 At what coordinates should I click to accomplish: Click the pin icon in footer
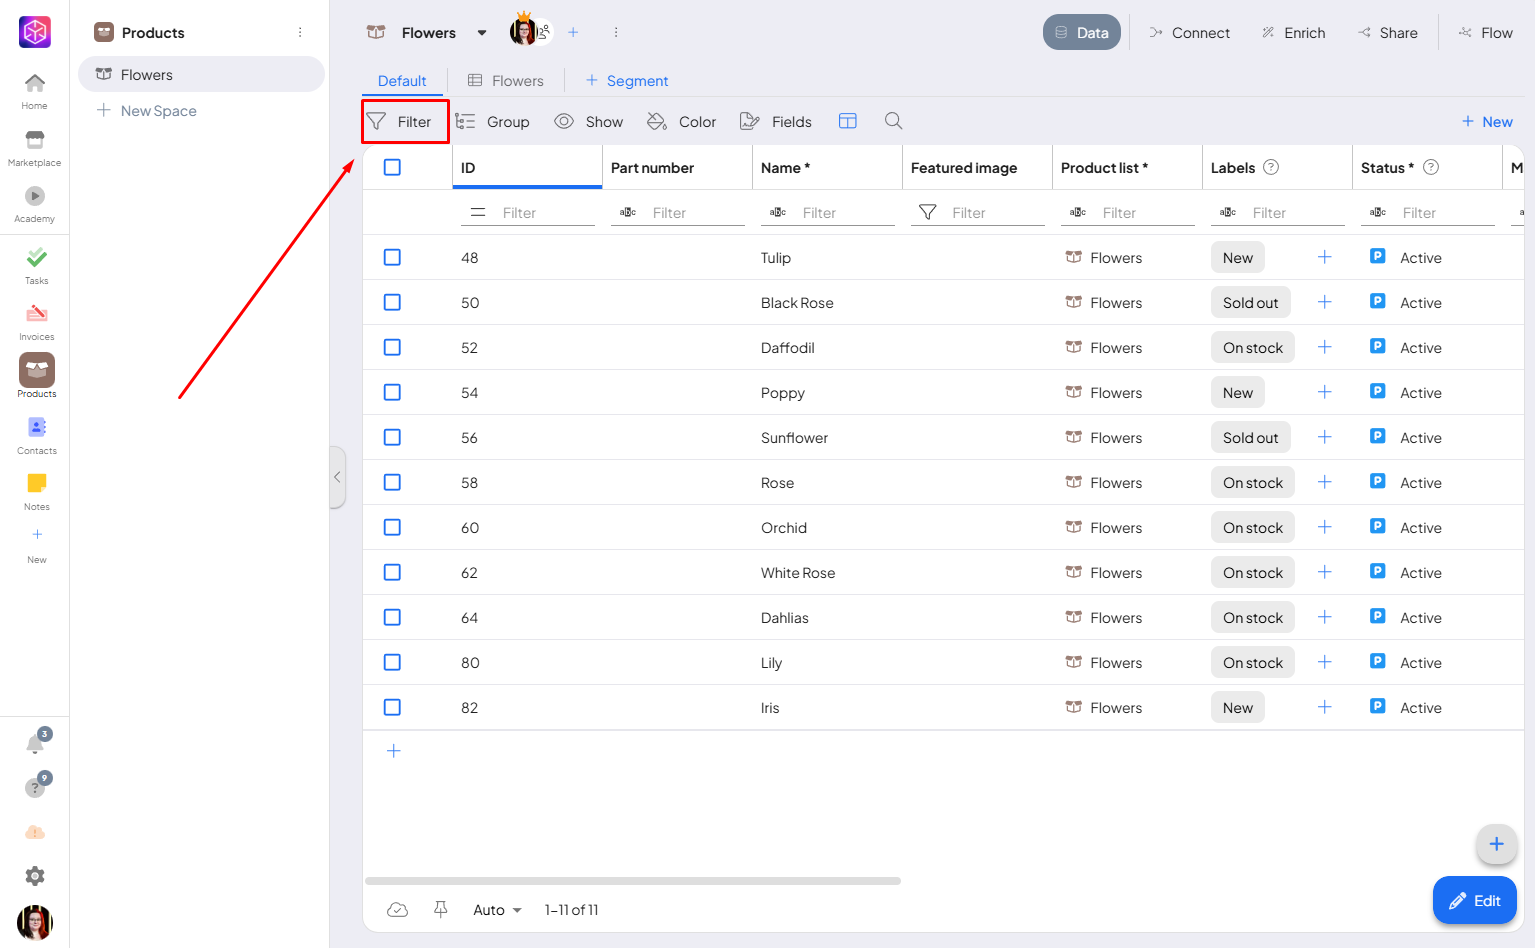pos(440,909)
